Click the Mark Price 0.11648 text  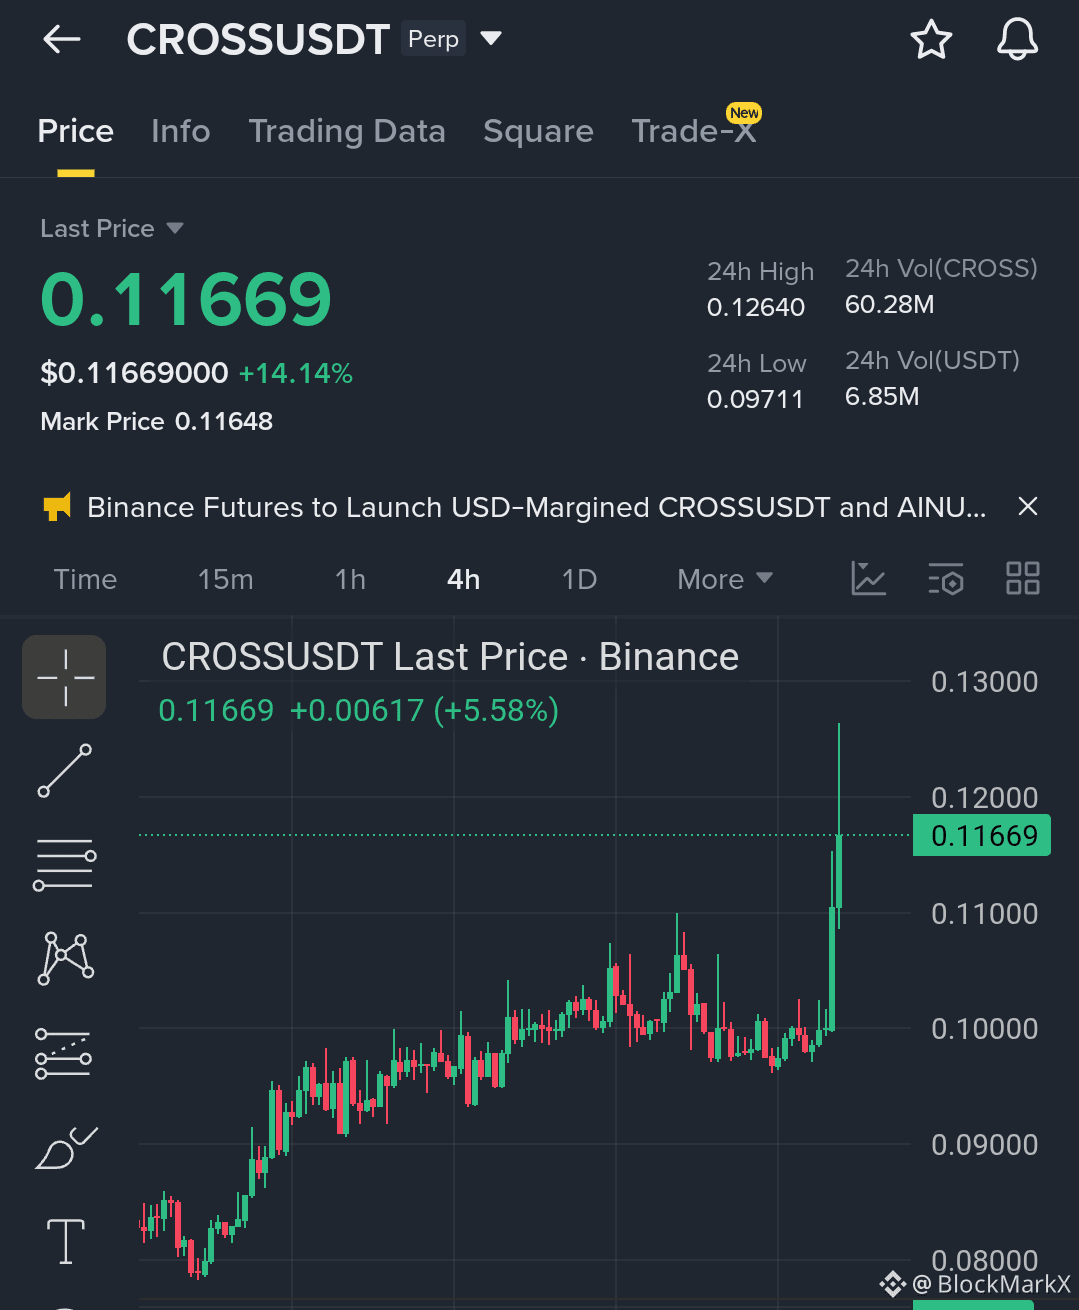coord(157,421)
